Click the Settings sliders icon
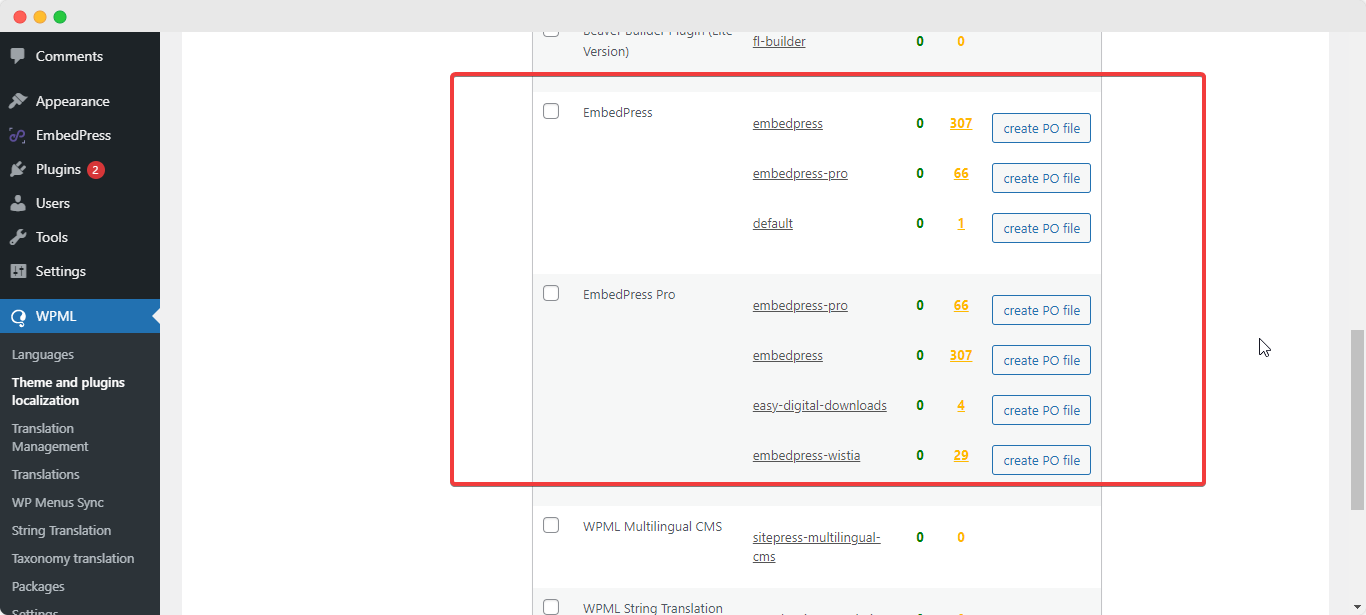 click(x=17, y=271)
